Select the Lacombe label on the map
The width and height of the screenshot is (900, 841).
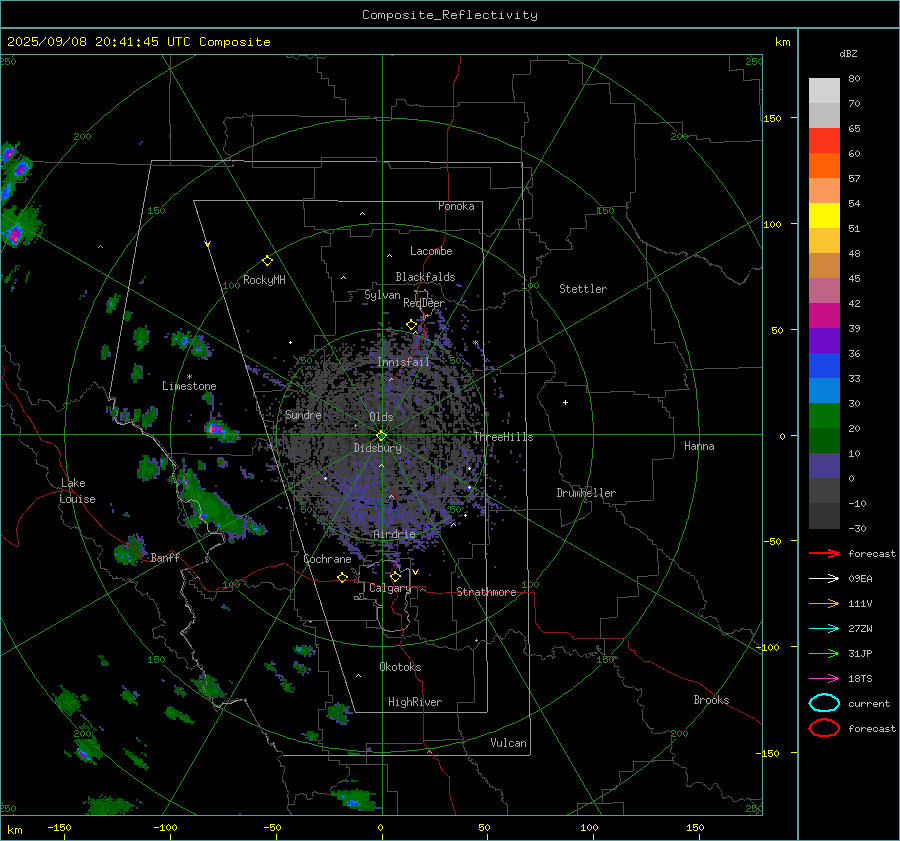[x=431, y=251]
